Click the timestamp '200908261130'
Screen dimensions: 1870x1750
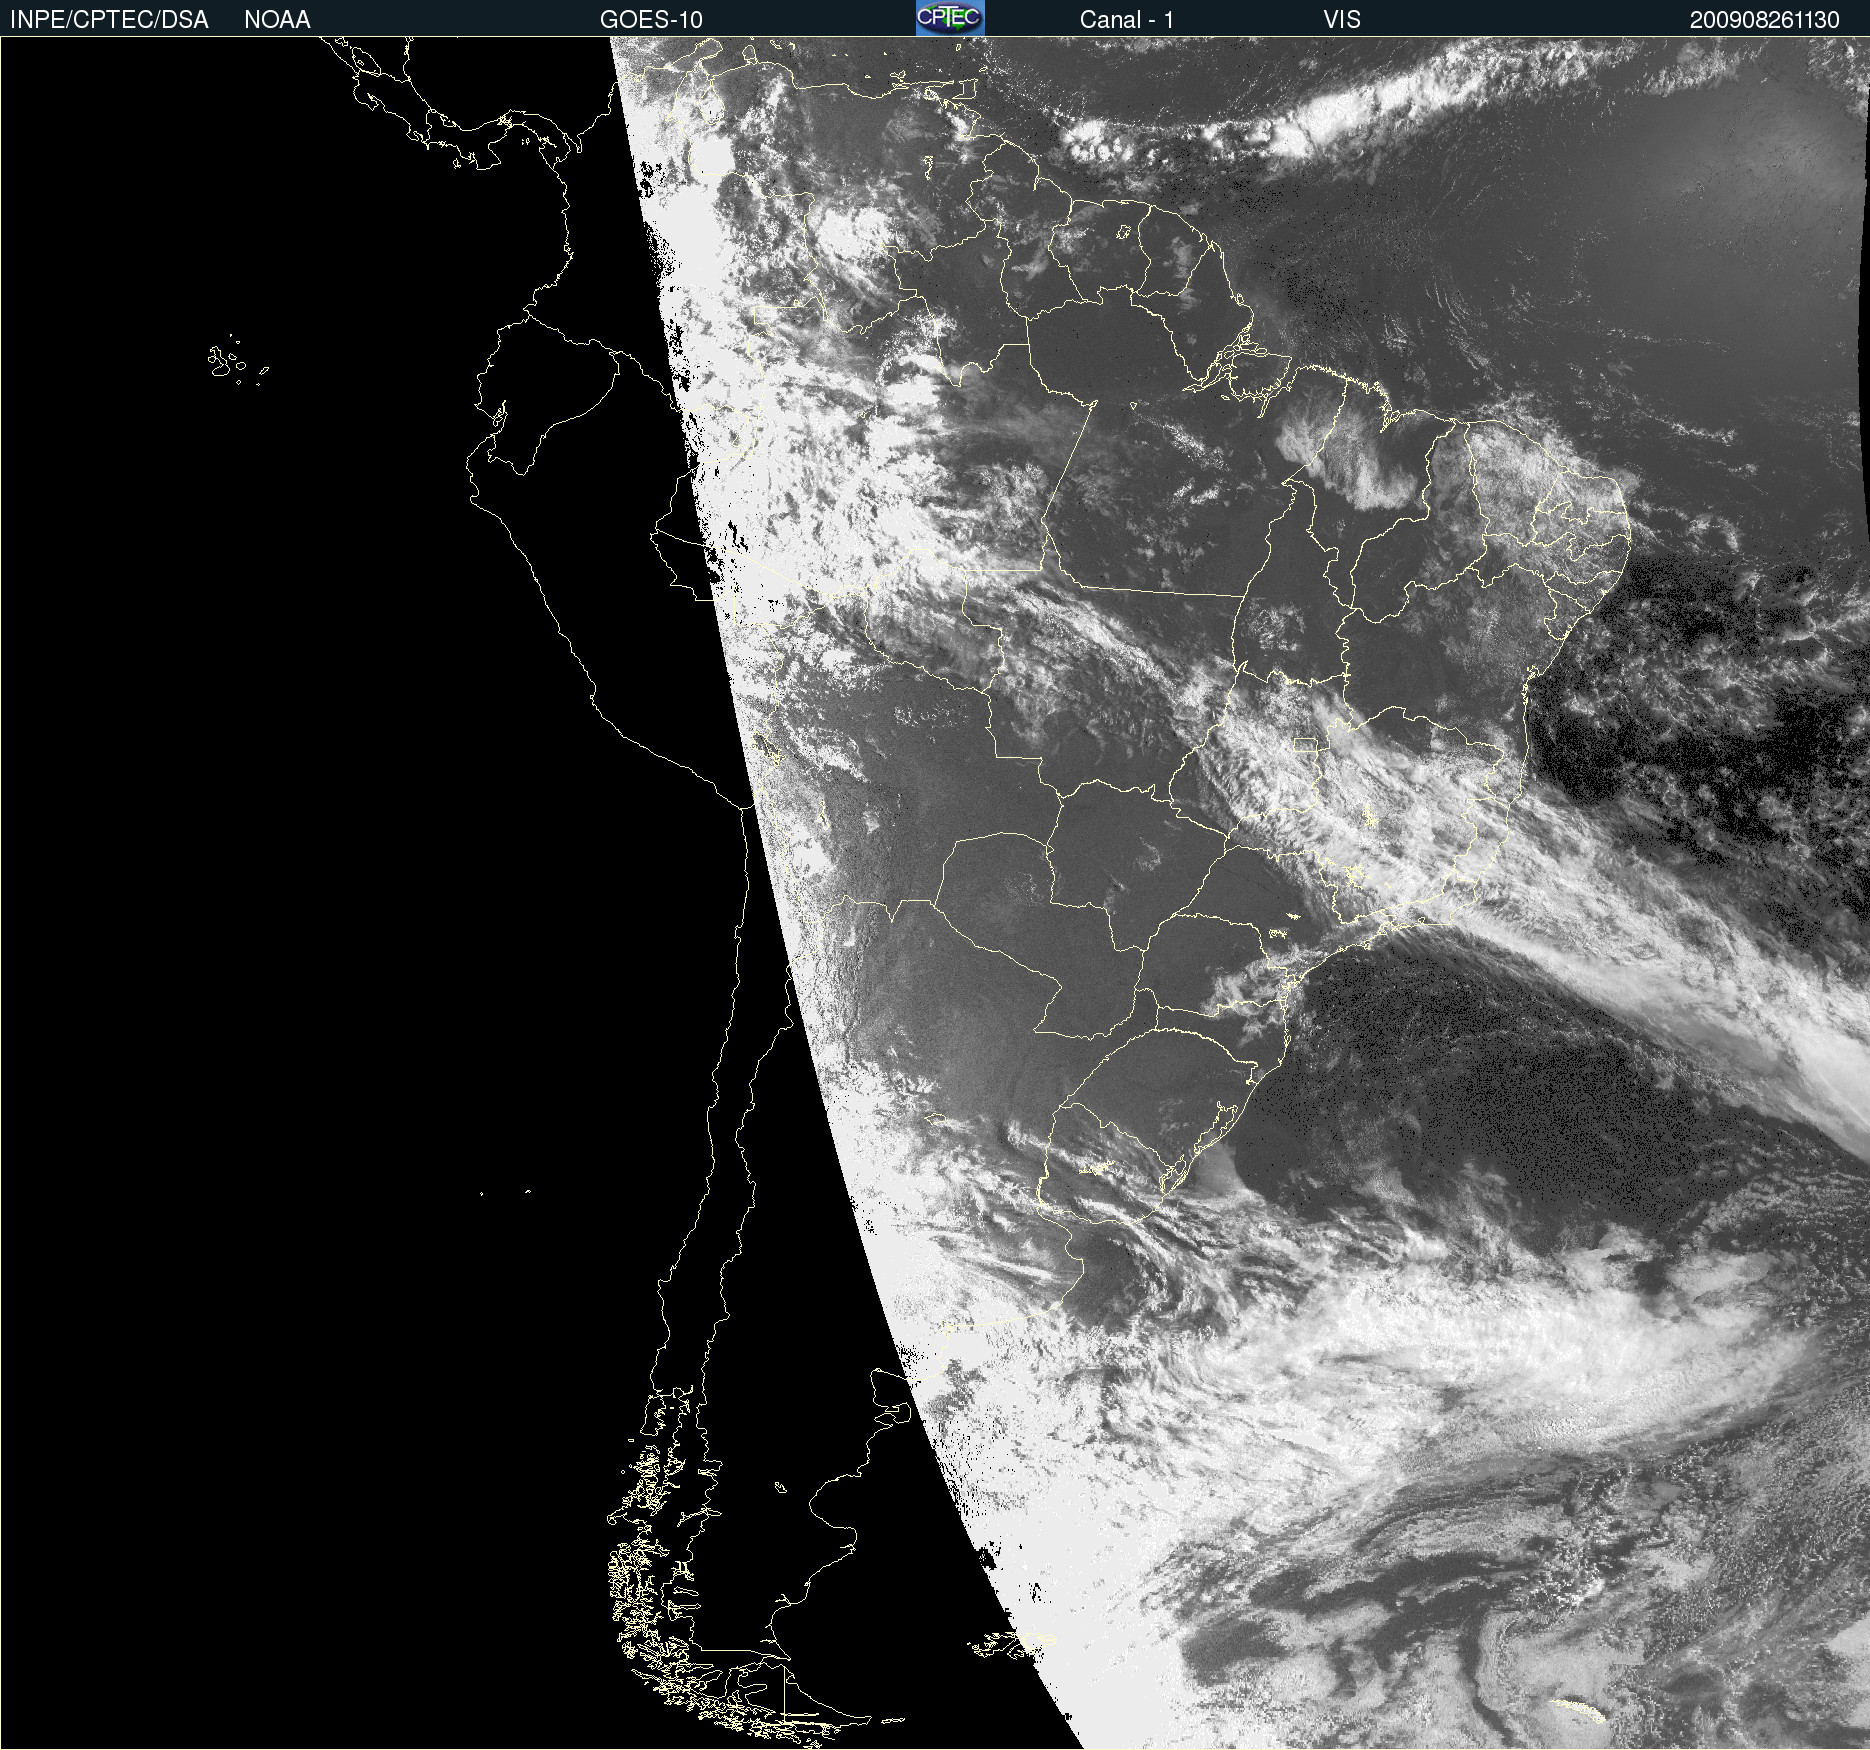pos(1764,20)
